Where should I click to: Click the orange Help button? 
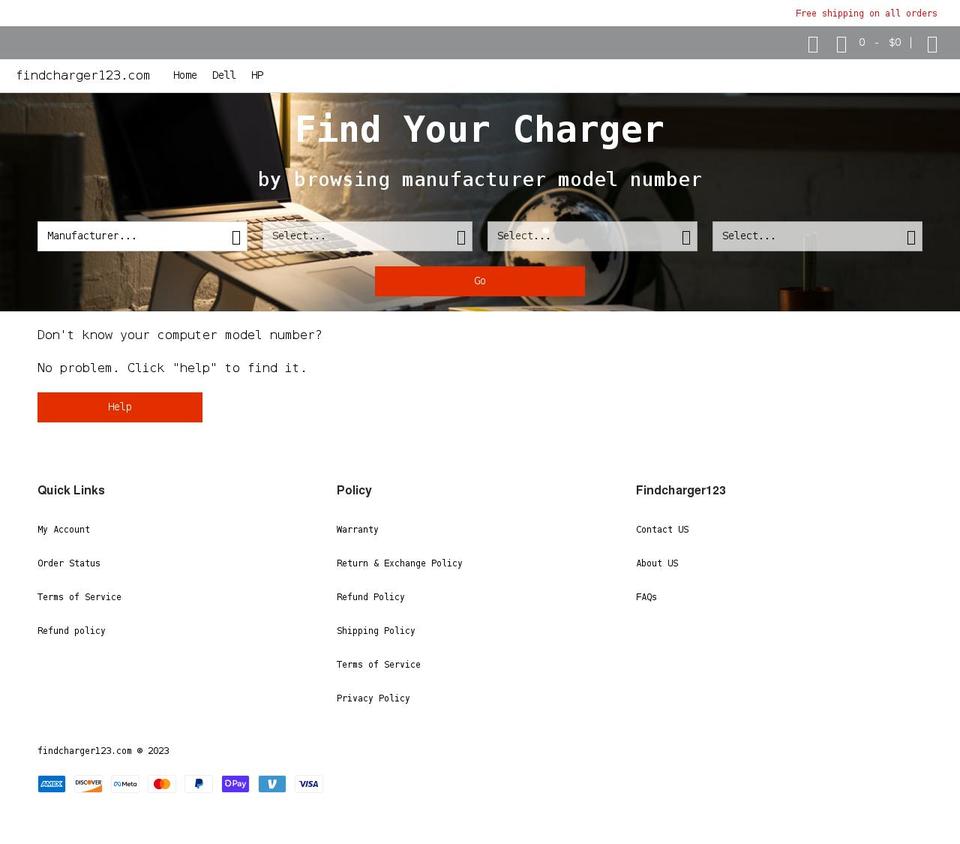click(120, 407)
